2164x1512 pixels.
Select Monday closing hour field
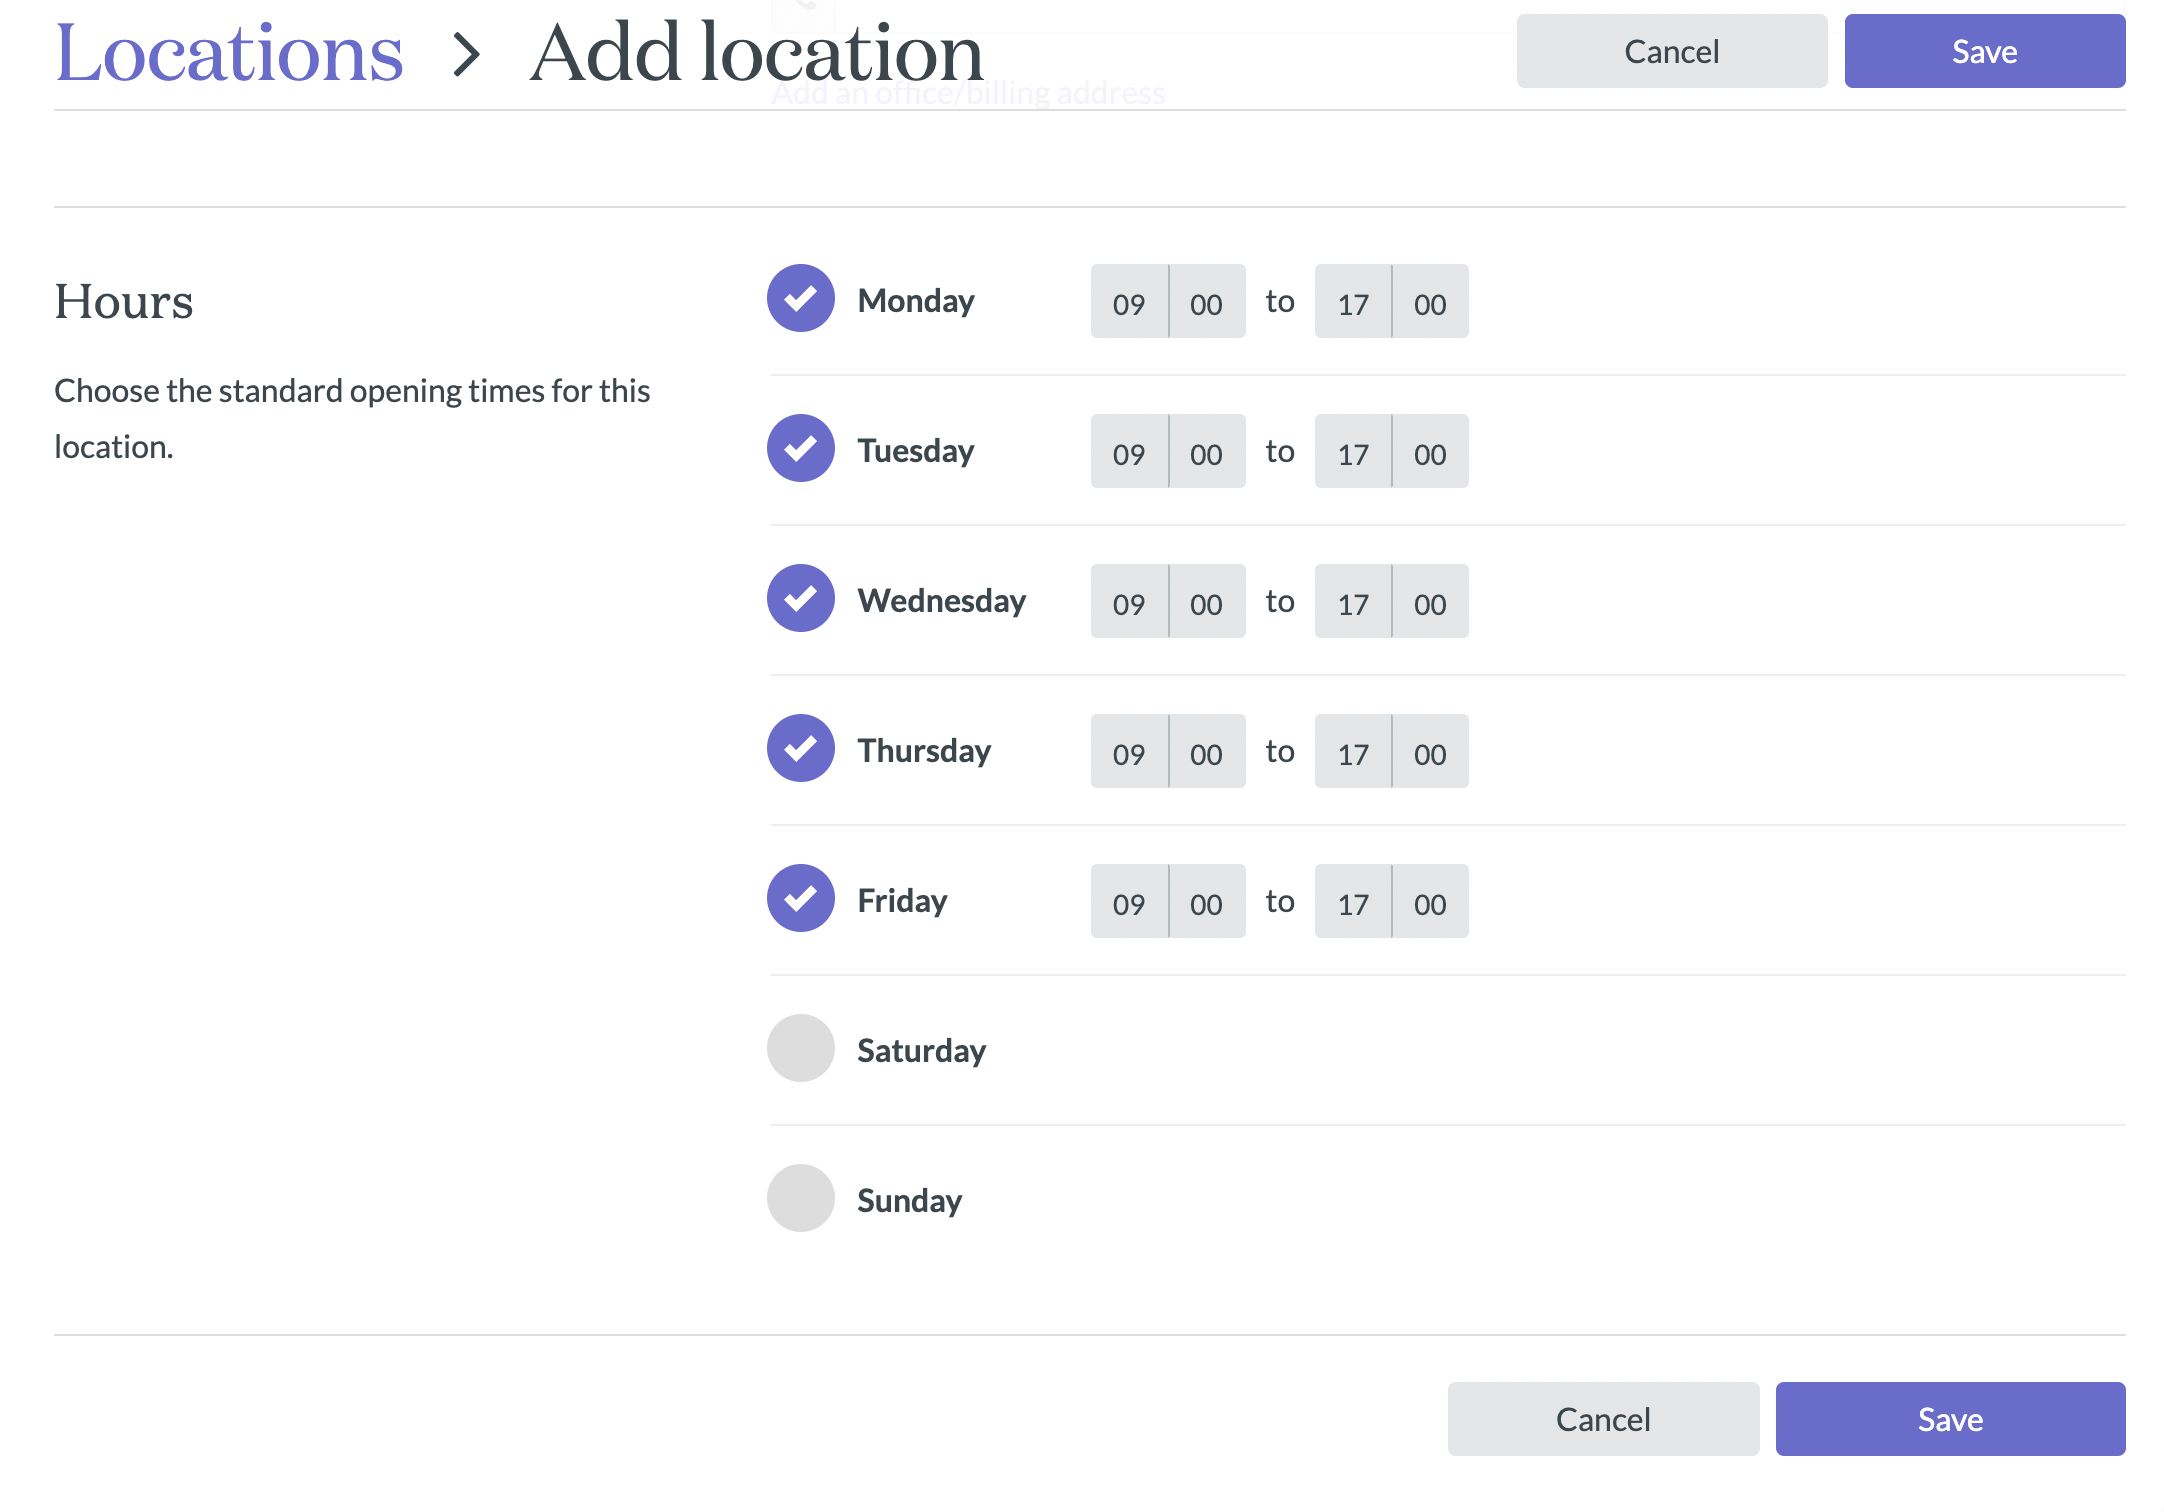[x=1352, y=302]
